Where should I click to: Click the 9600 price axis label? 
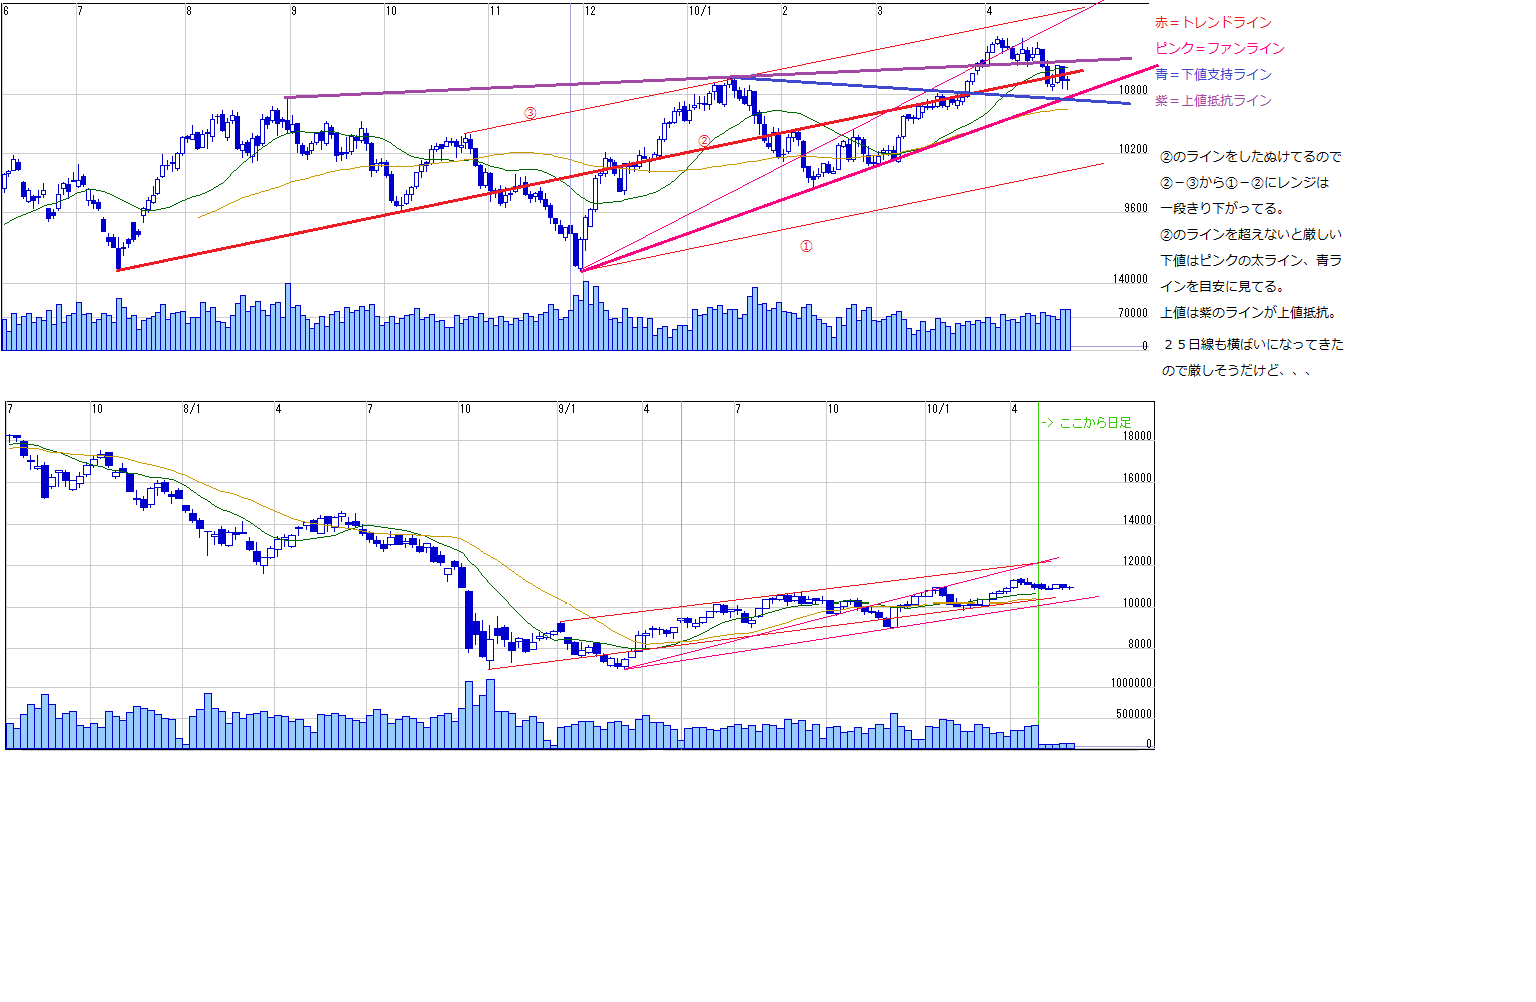(x=1135, y=208)
